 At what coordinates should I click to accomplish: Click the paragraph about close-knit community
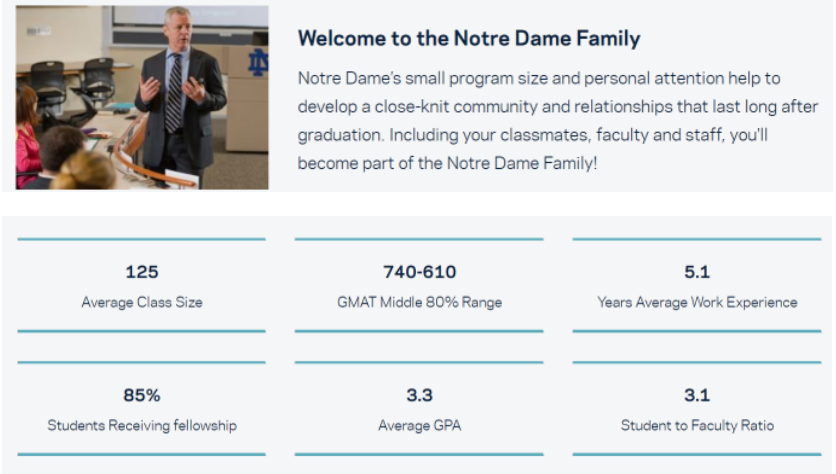tap(558, 119)
